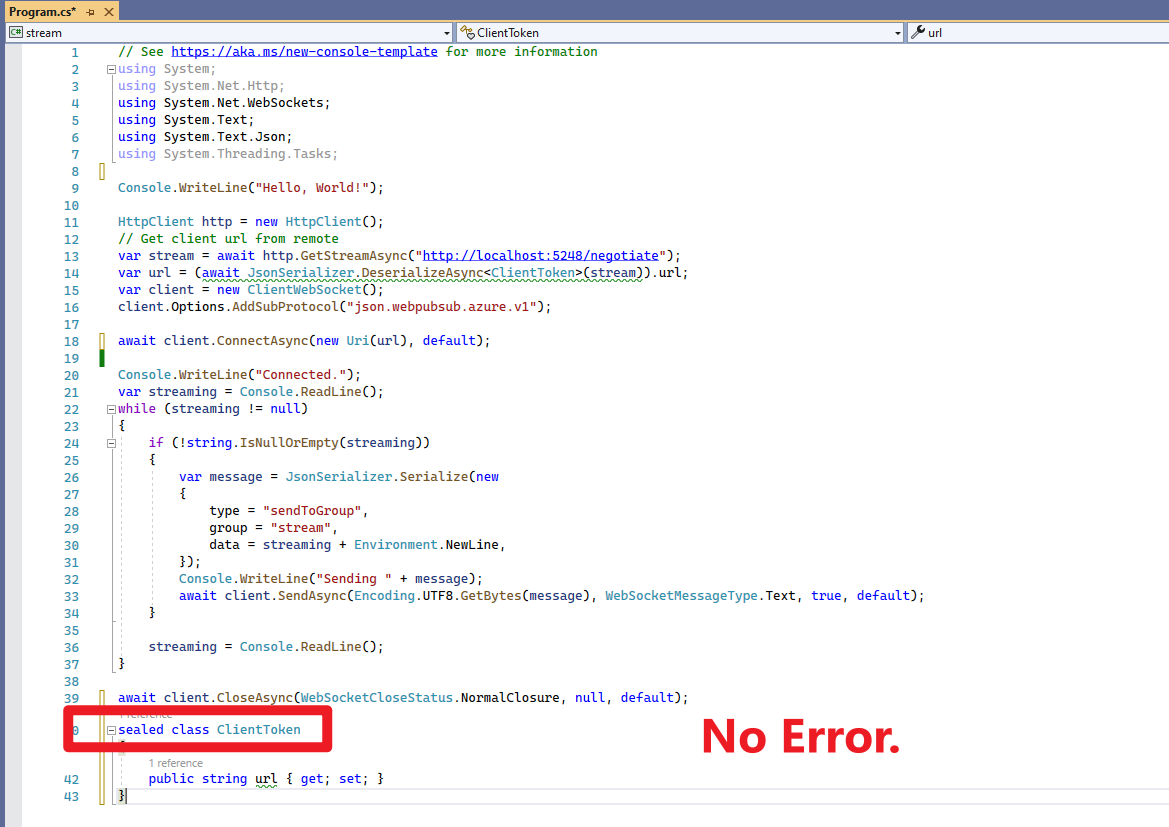Collapse the sealed class ClientToken region
The height and width of the screenshot is (827, 1169).
point(110,730)
